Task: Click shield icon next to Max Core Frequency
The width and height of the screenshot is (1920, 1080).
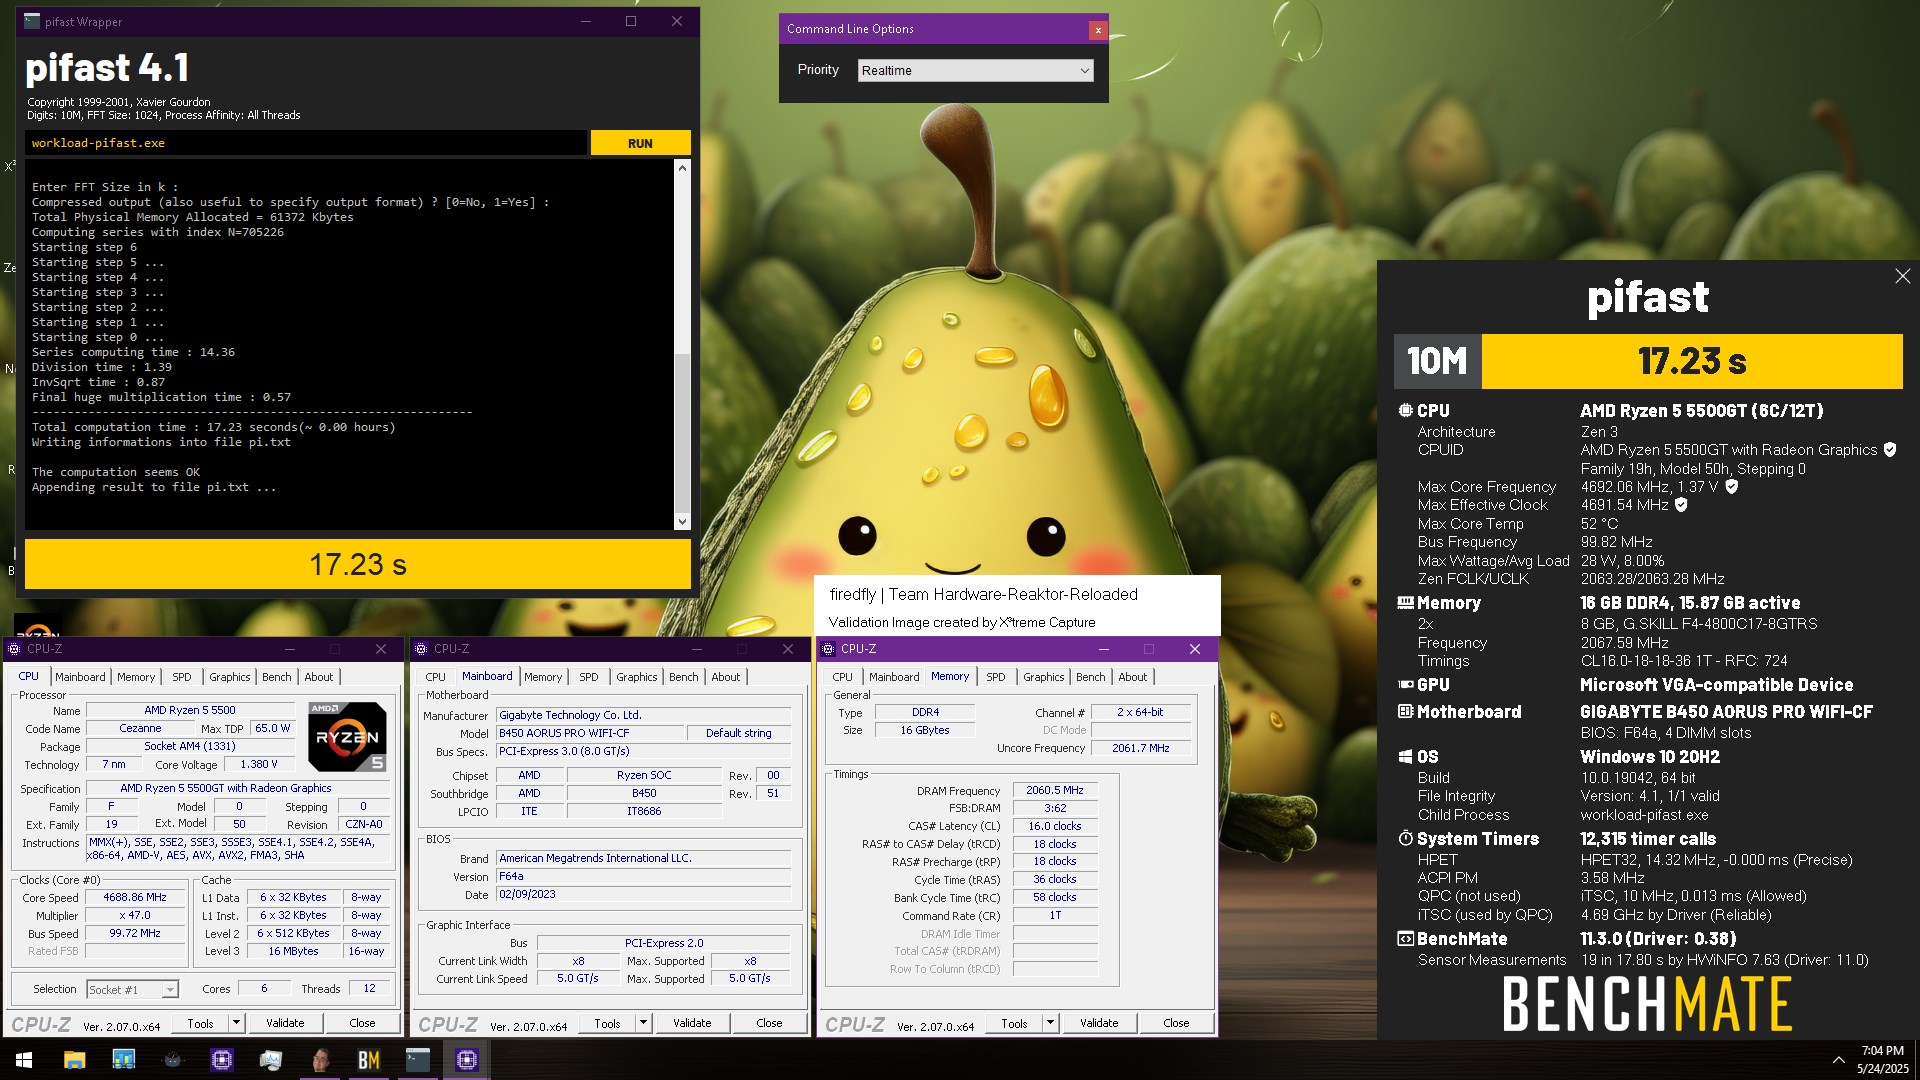Action: (1732, 487)
